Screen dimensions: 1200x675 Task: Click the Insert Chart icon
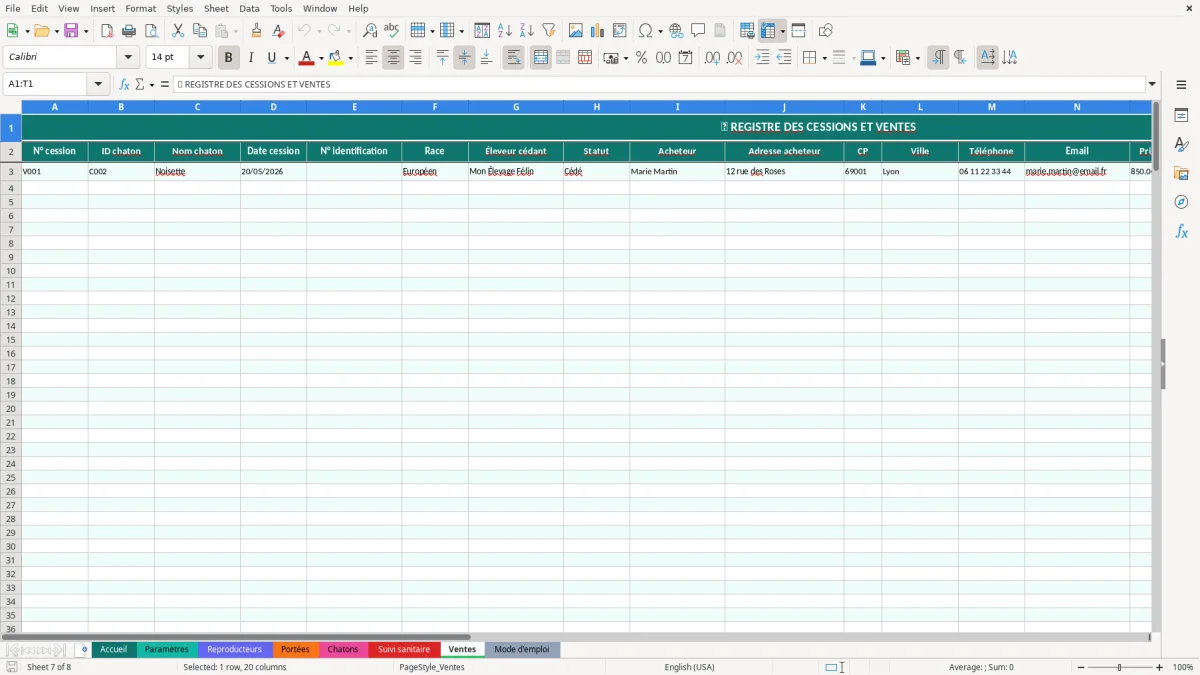pyautogui.click(x=598, y=31)
